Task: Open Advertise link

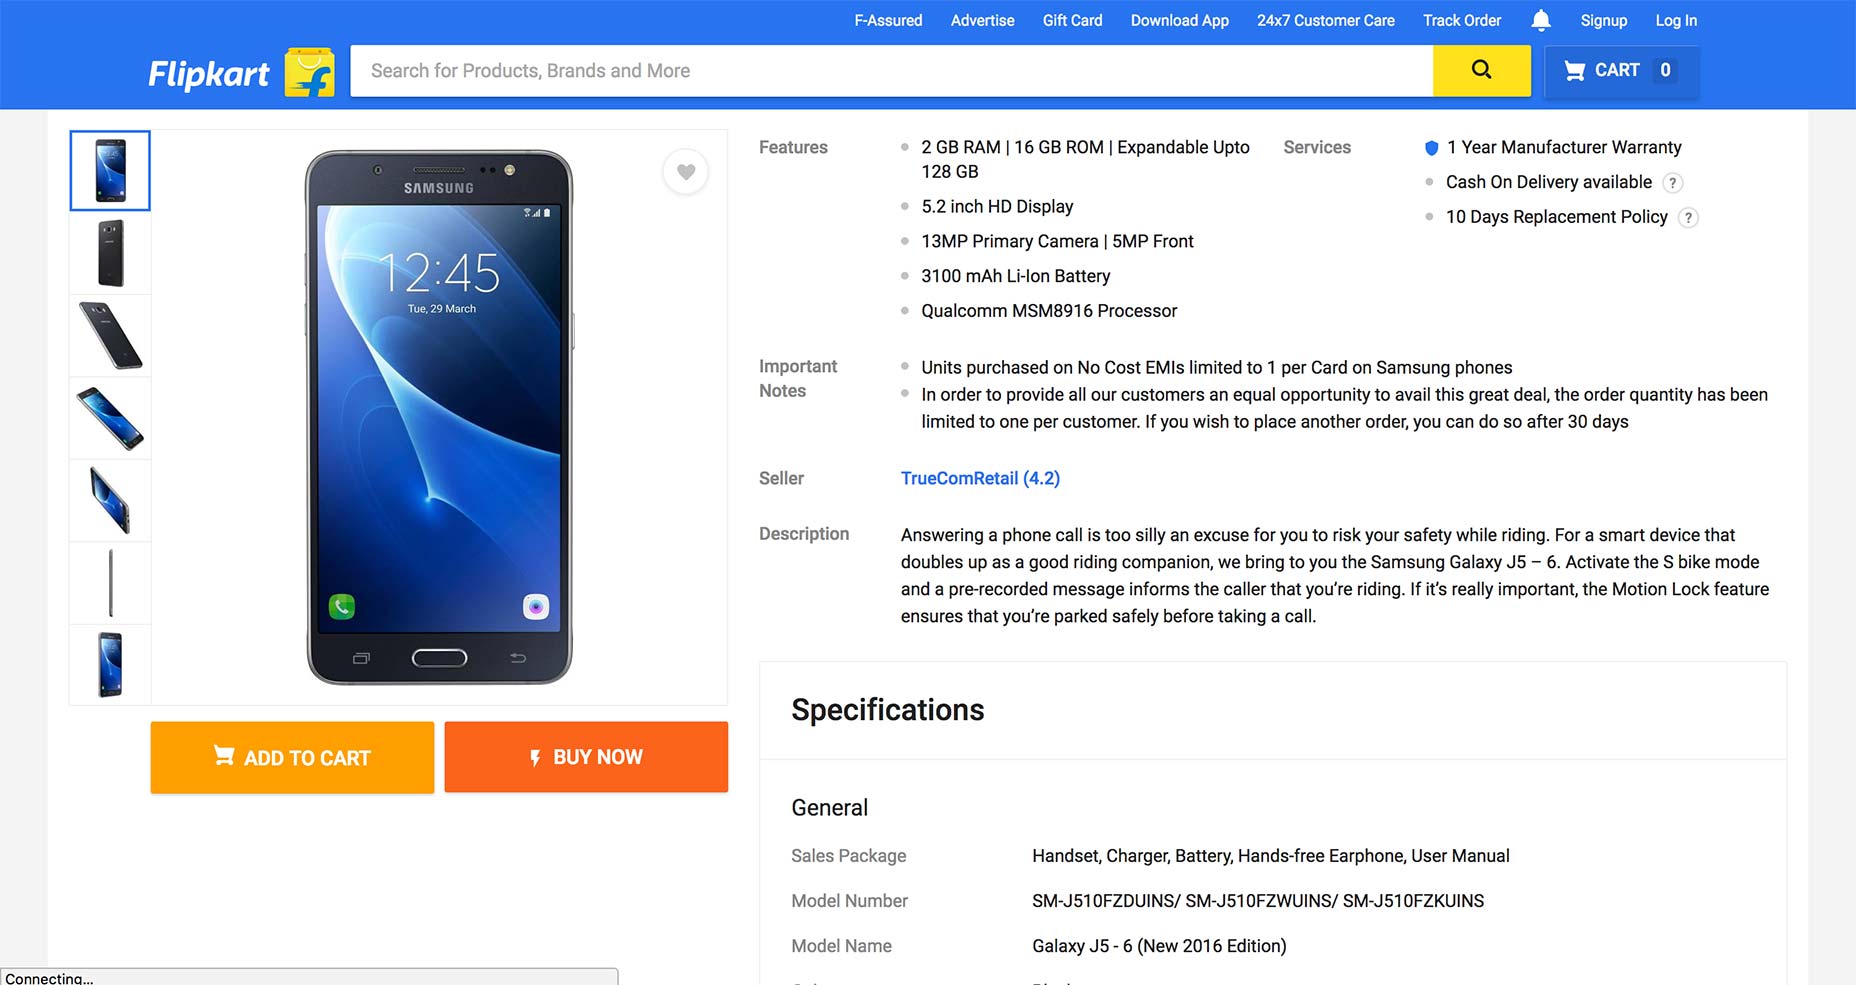Action: pyautogui.click(x=982, y=20)
